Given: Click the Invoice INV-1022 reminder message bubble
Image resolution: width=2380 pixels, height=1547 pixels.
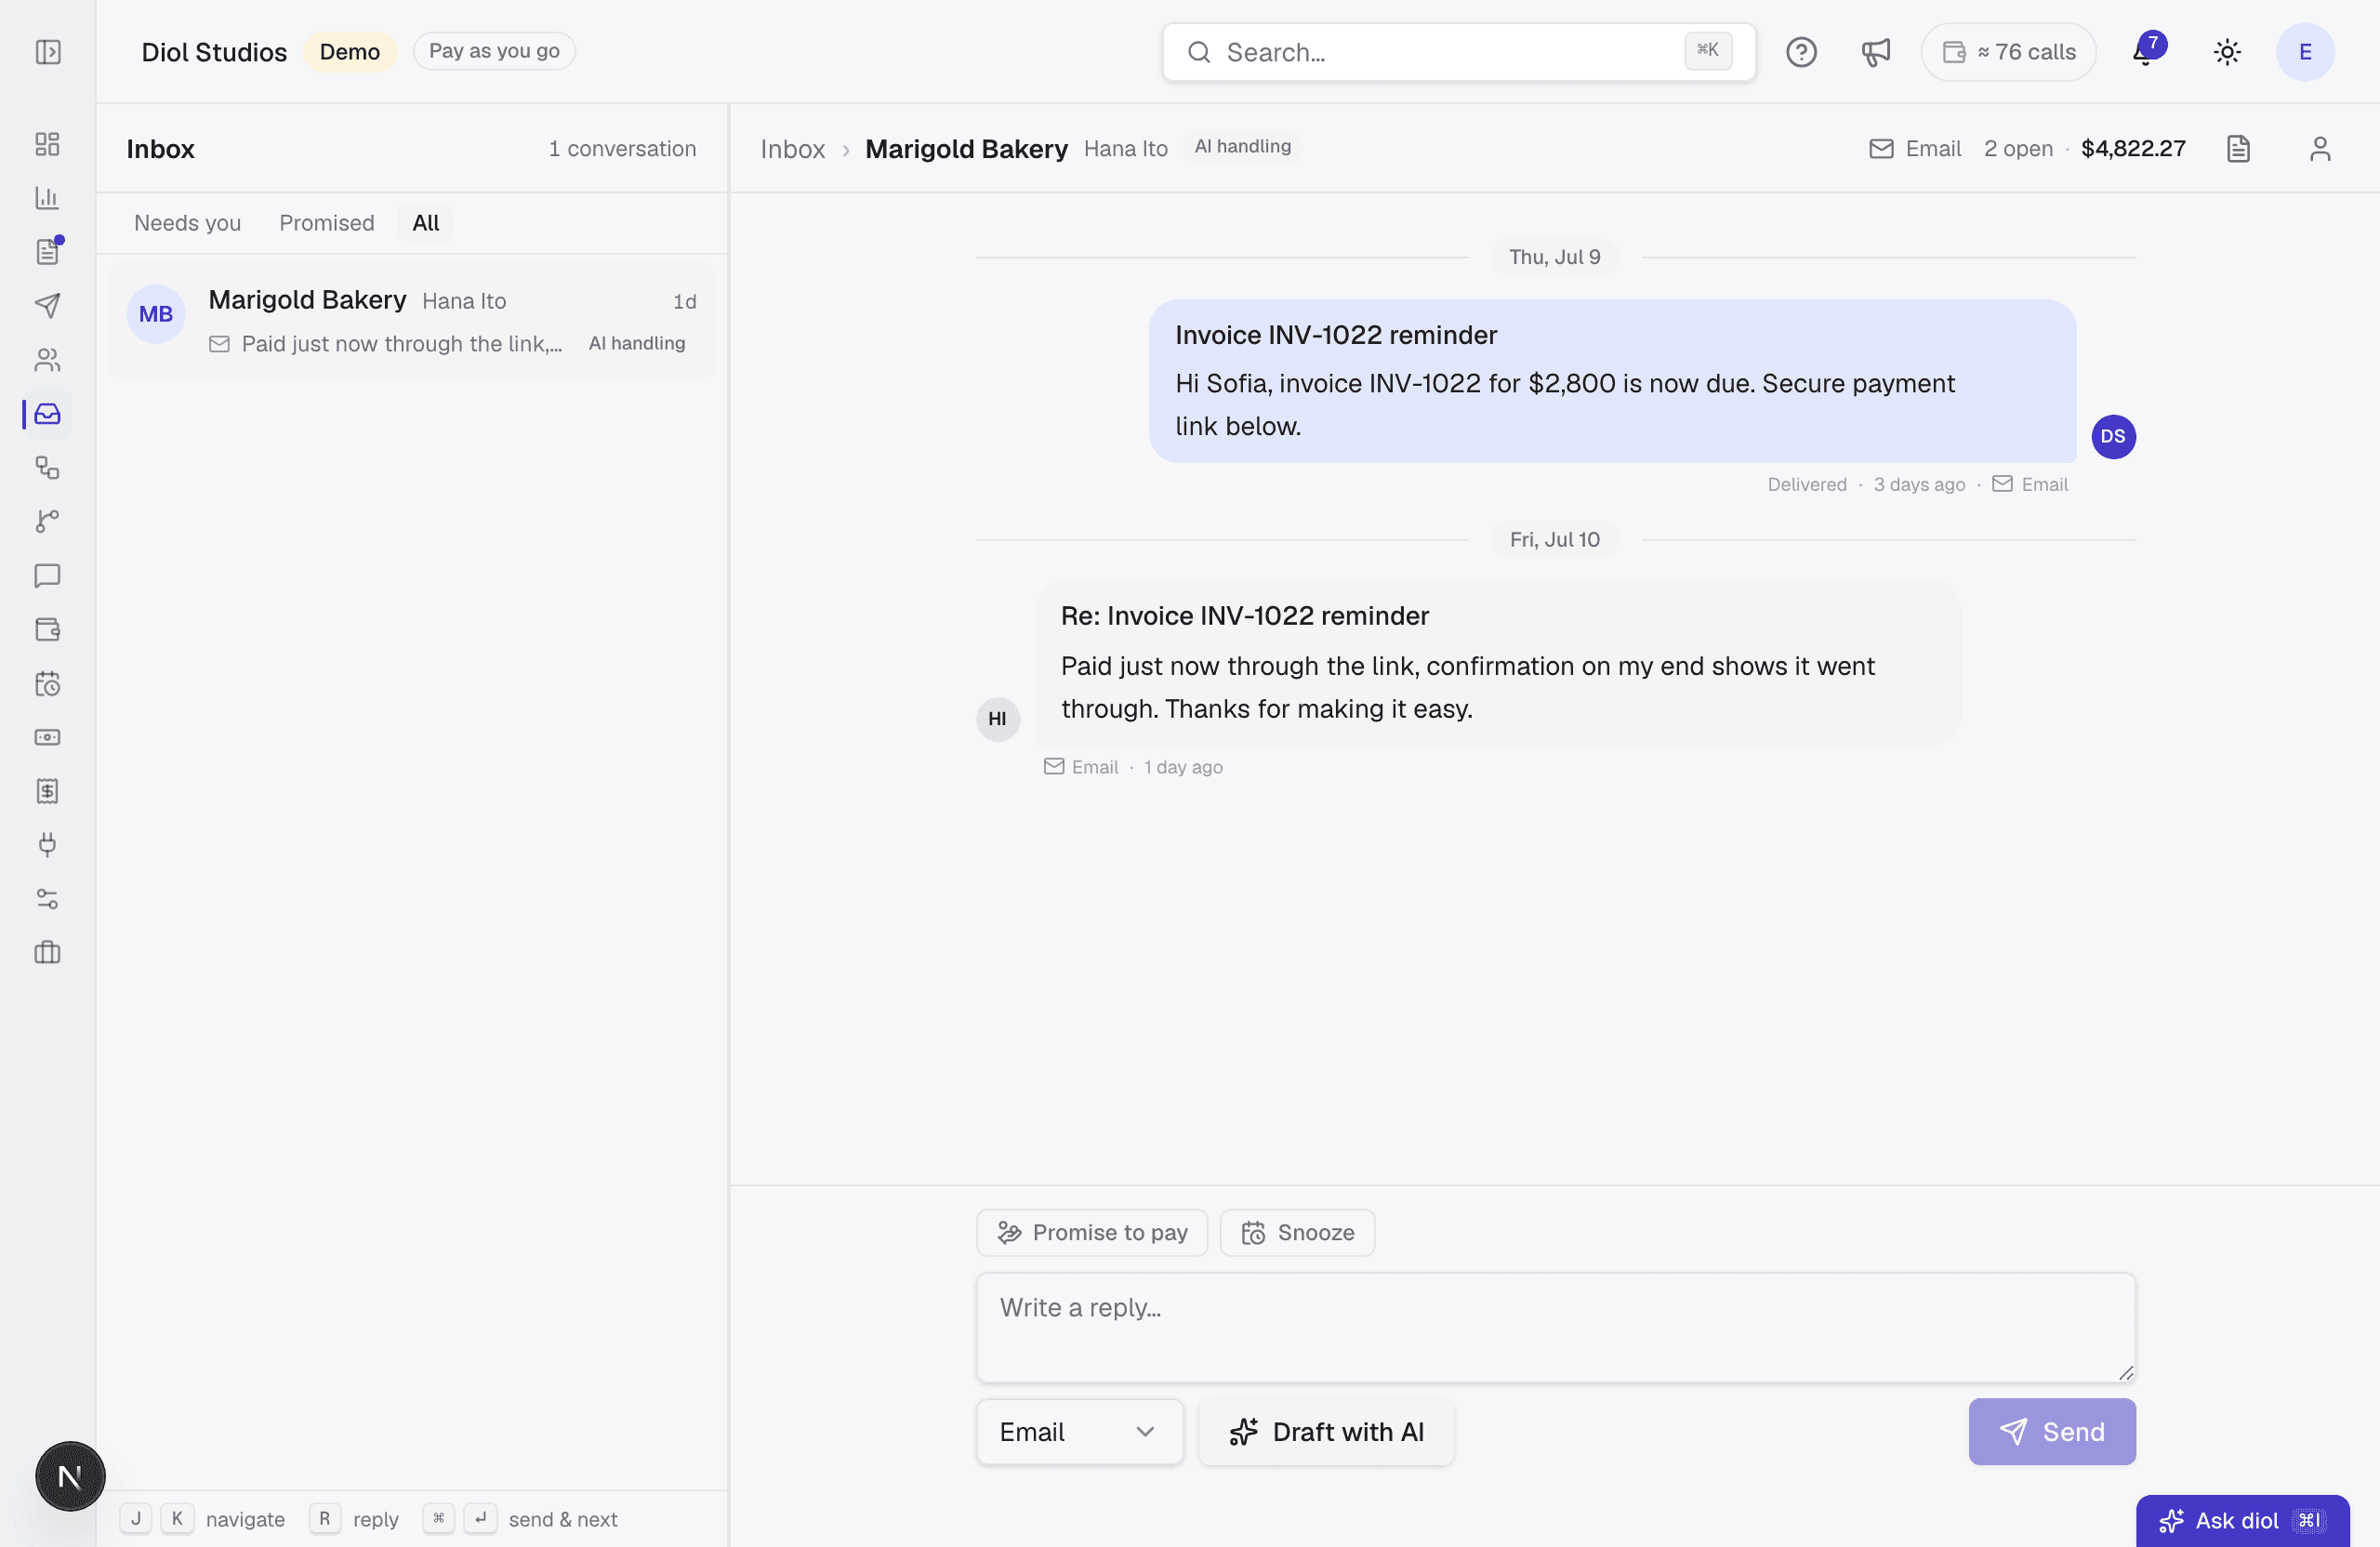Looking at the screenshot, I should click(1611, 380).
